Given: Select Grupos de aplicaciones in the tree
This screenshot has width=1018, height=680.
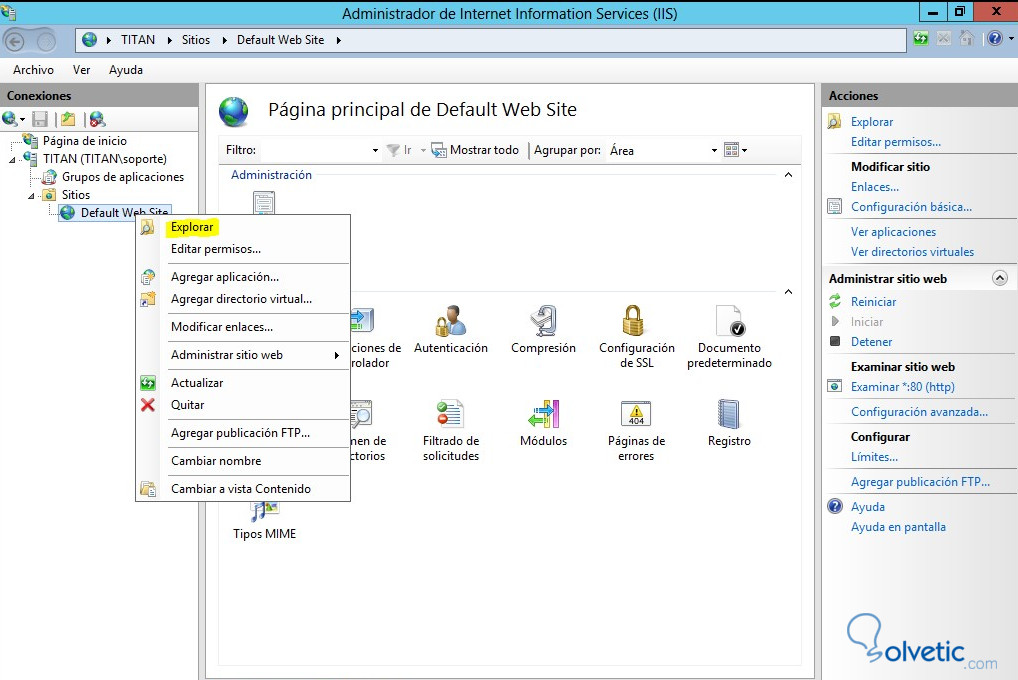Looking at the screenshot, I should point(123,177).
